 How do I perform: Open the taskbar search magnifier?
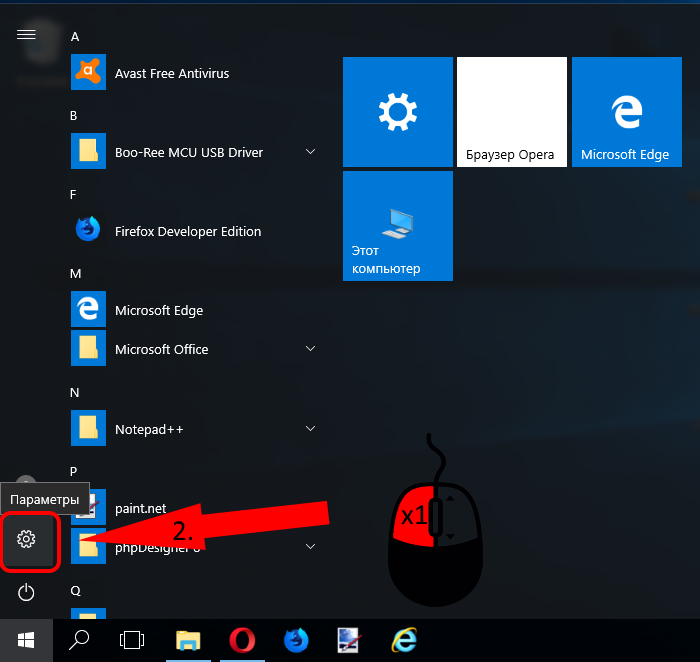[x=80, y=639]
